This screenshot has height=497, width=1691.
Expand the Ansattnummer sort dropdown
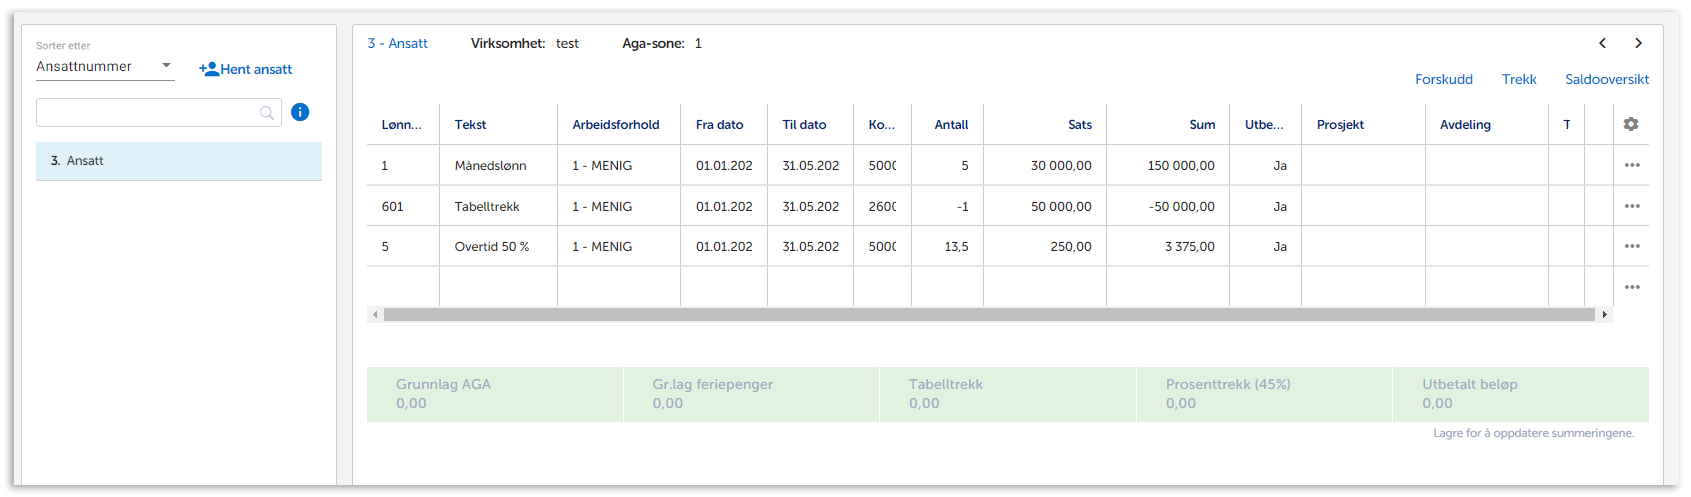tap(166, 66)
